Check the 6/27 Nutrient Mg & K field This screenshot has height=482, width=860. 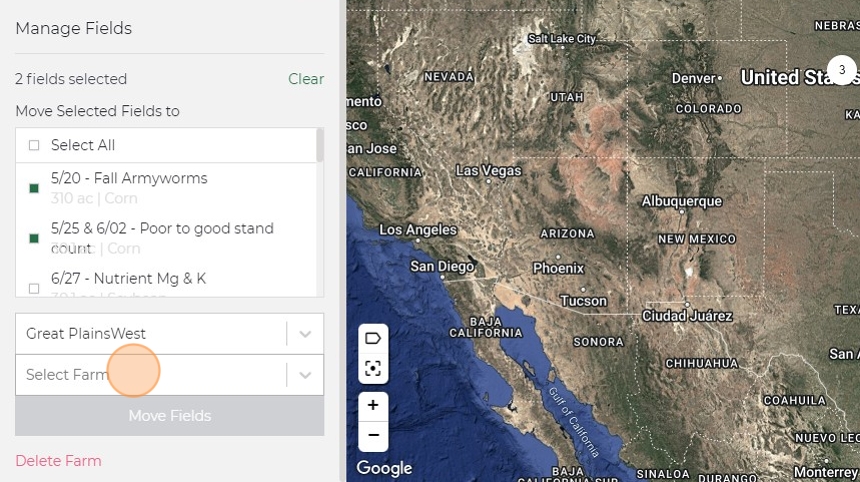[x=34, y=288]
